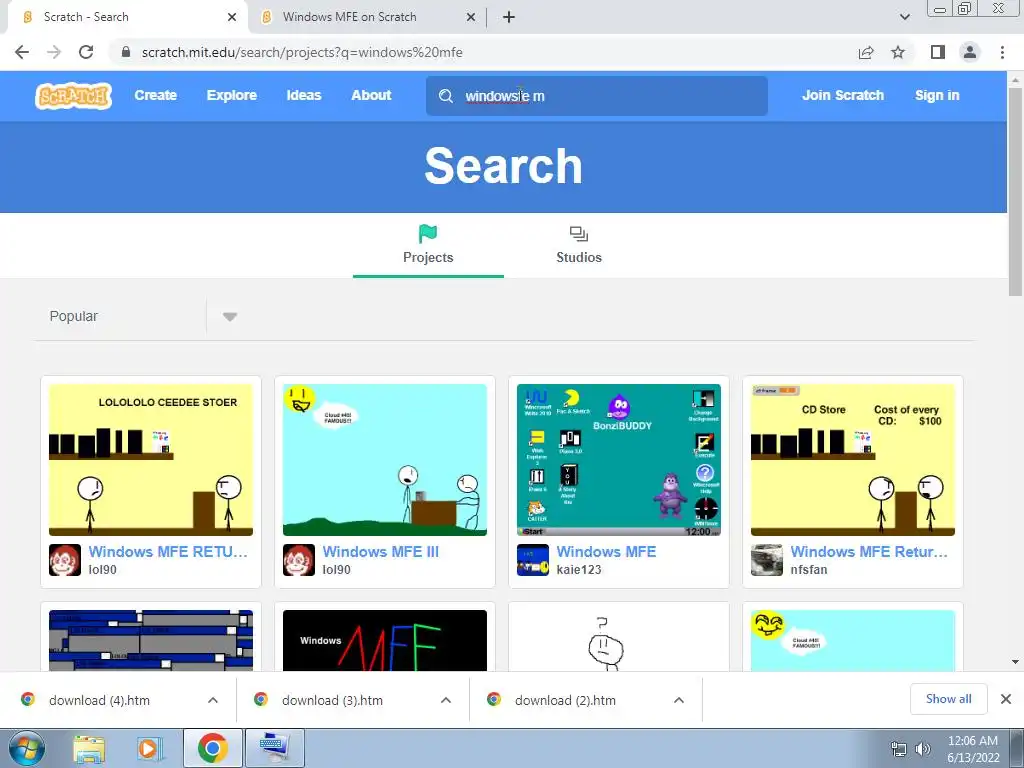
Task: Open black Windows MFE logo thumbnail
Action: point(385,640)
